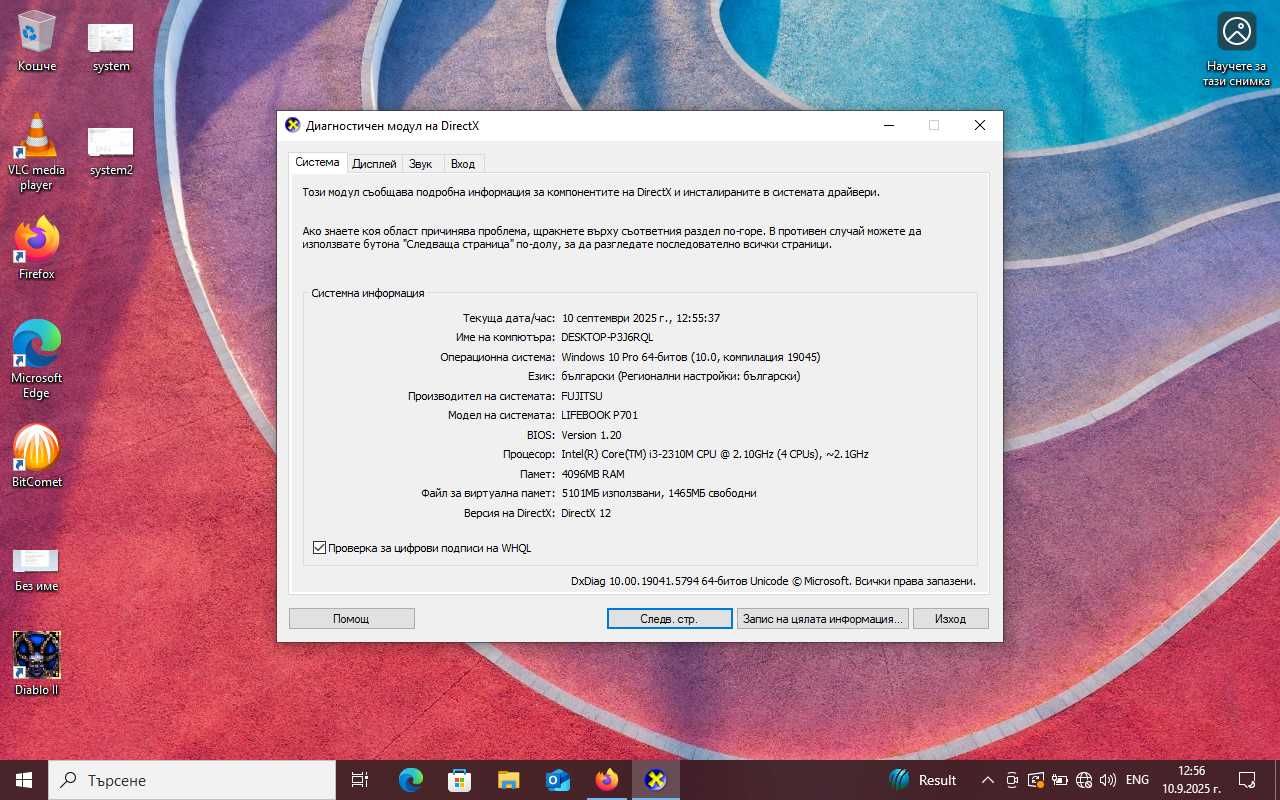The height and width of the screenshot is (800, 1280).
Task: Click the DirectX window title bar icon
Action: click(x=293, y=126)
